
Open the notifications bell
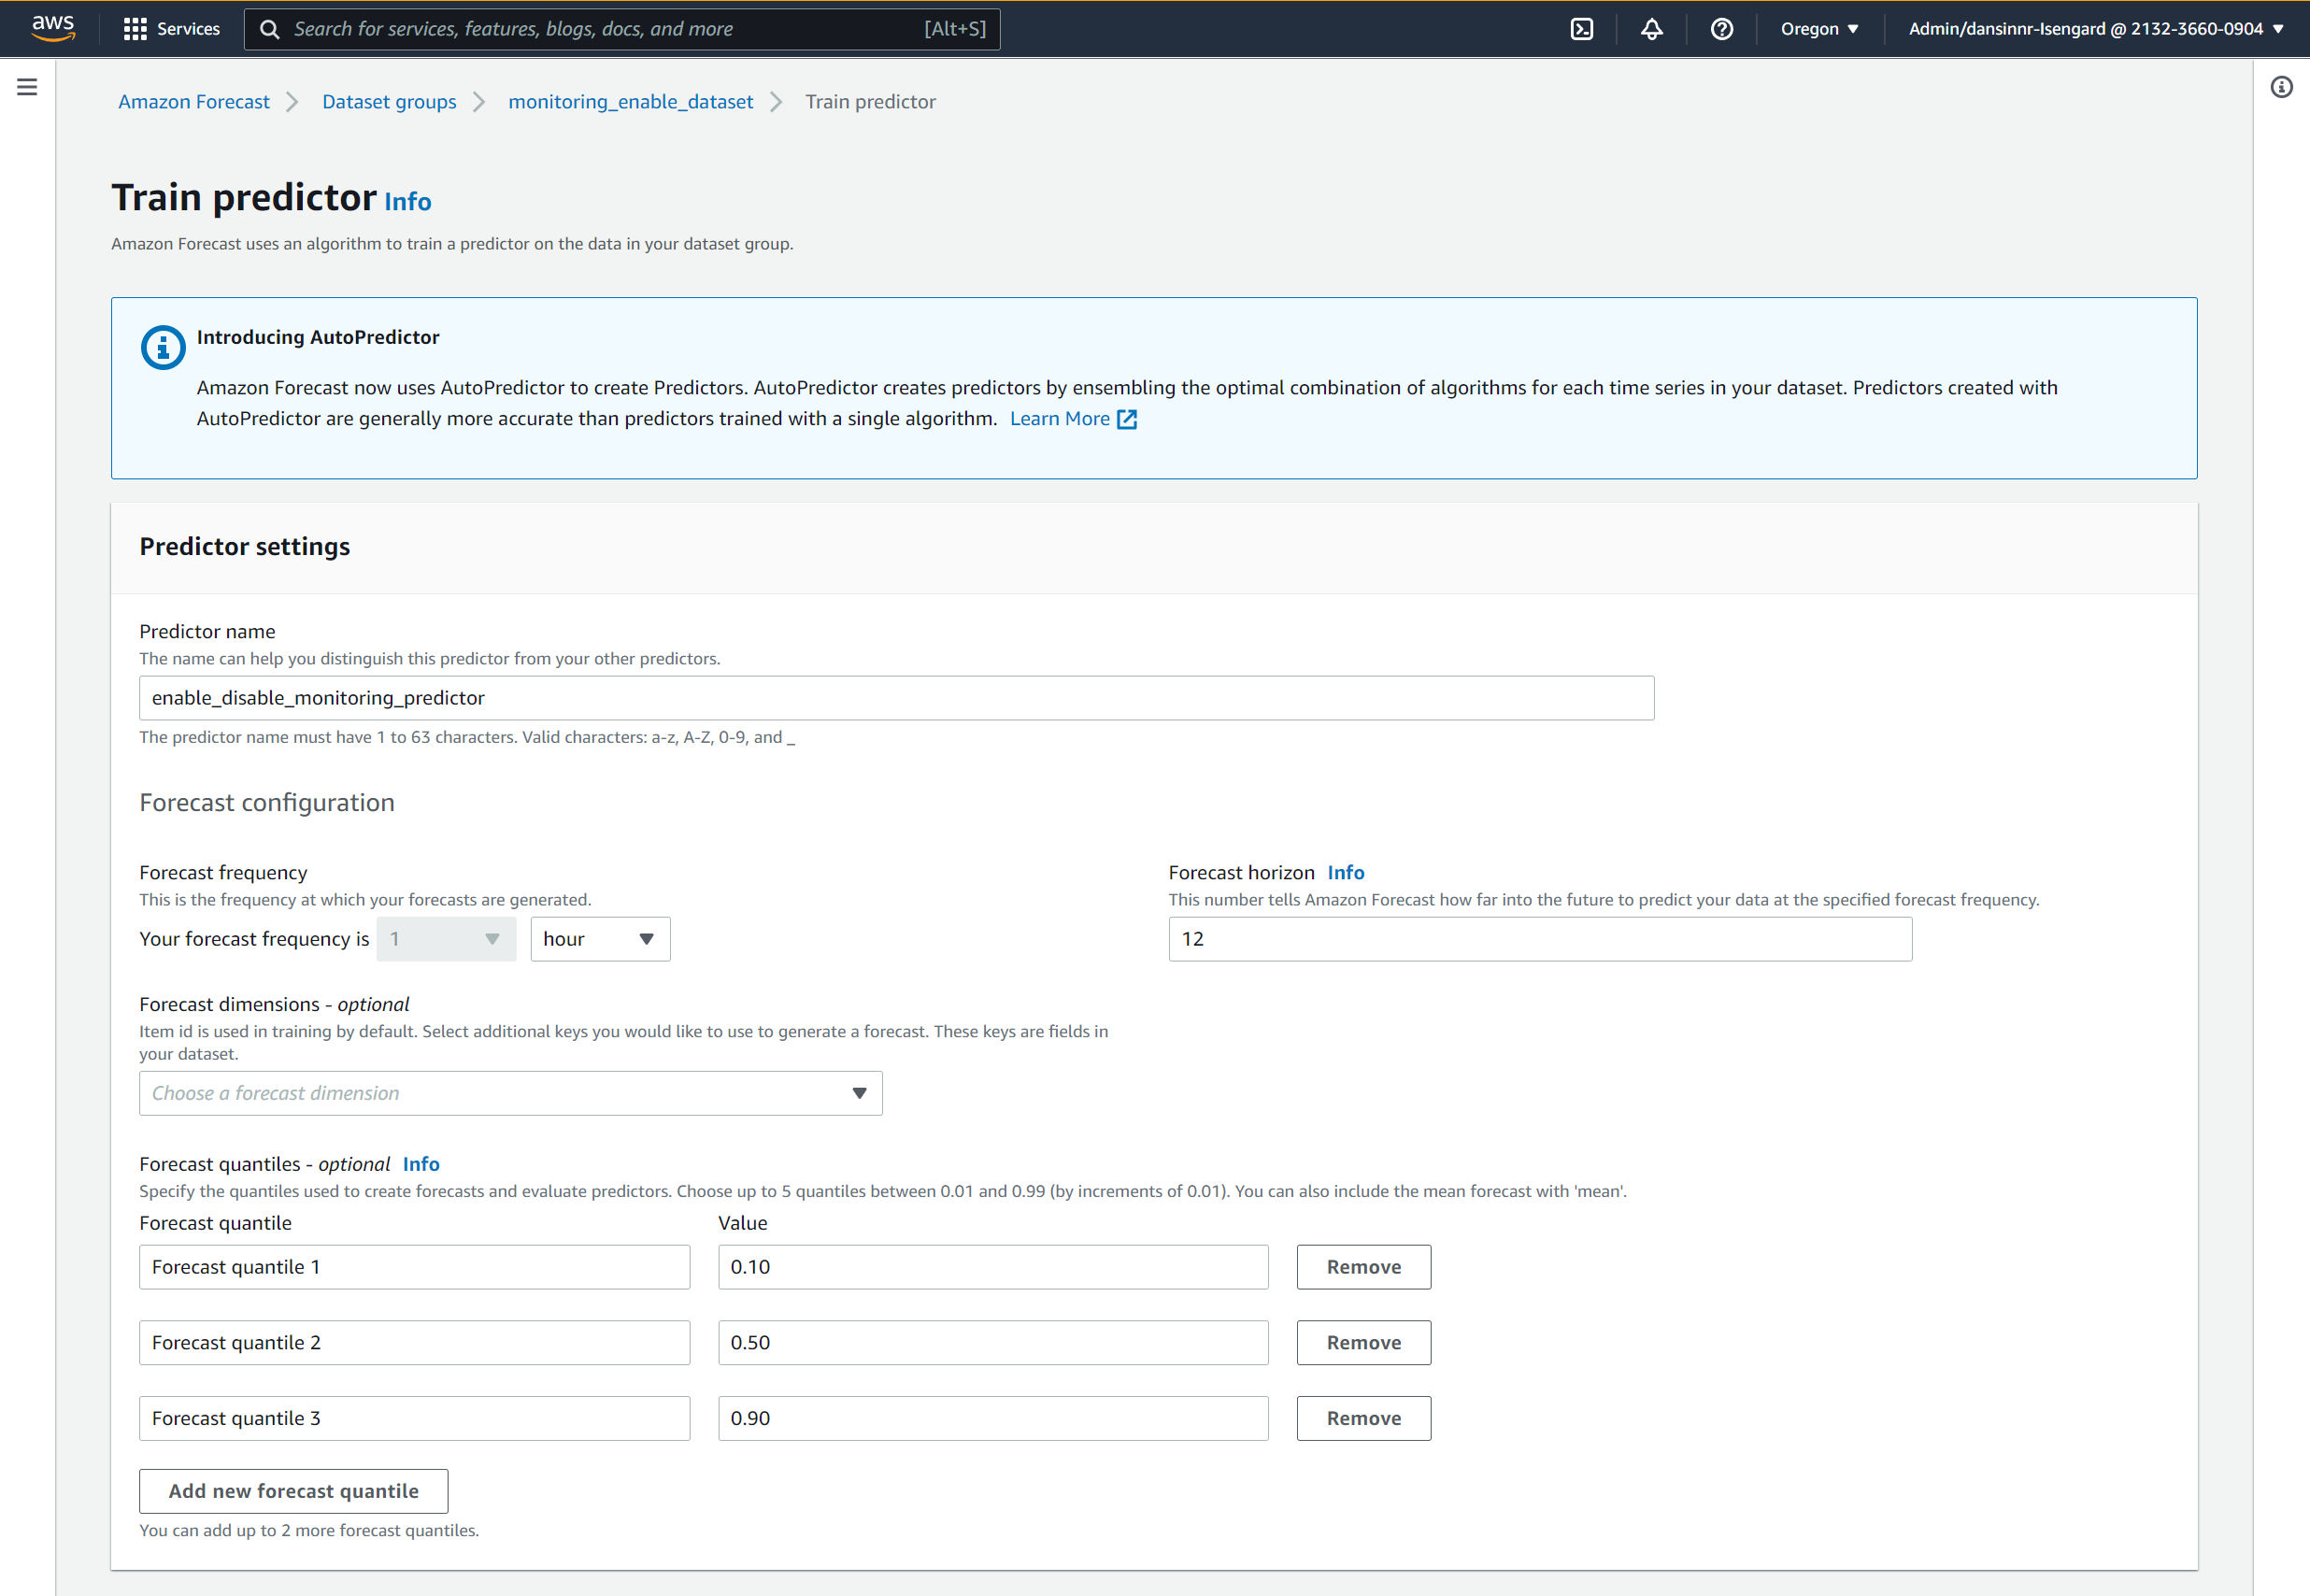[x=1651, y=29]
